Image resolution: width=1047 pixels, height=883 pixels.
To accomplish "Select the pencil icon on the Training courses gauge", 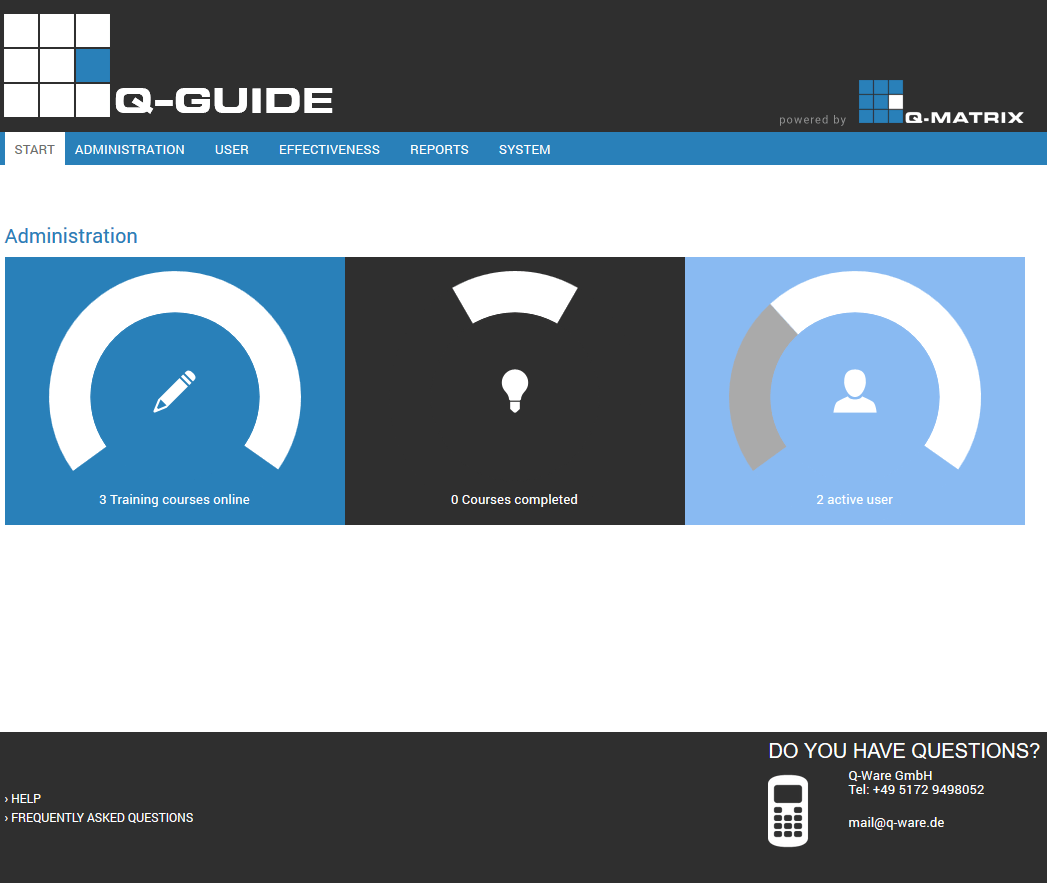I will [x=173, y=392].
